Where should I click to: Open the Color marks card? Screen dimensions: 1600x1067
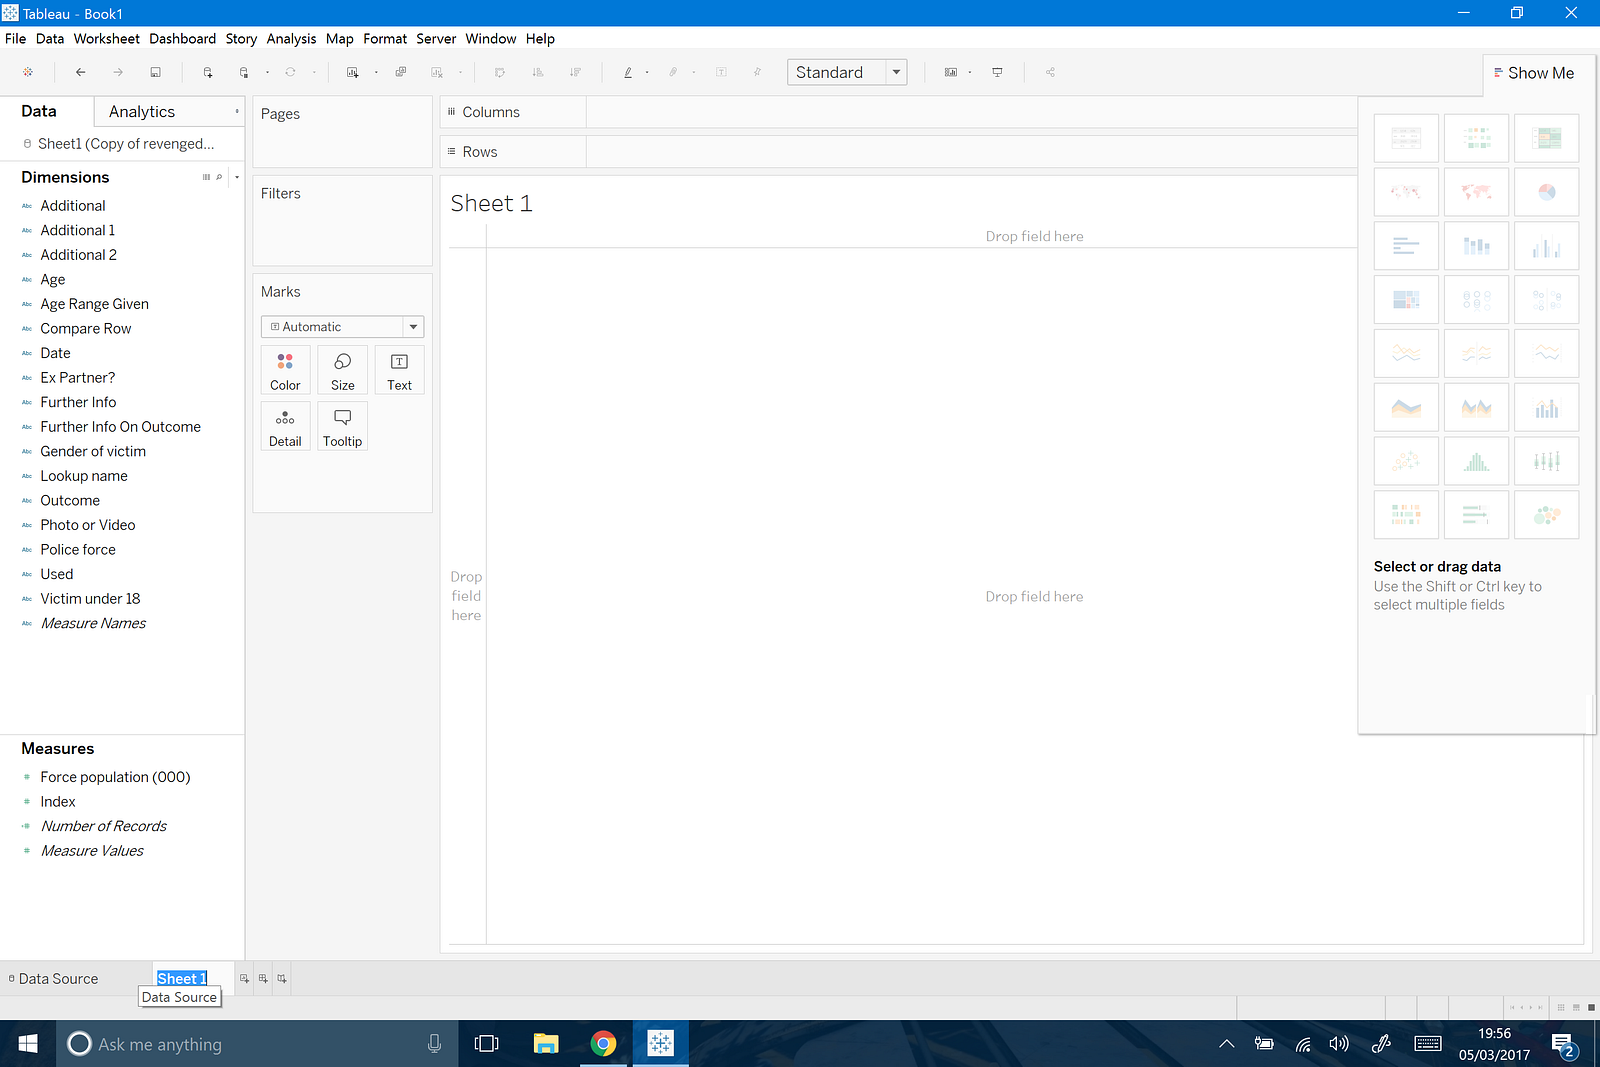(x=285, y=370)
